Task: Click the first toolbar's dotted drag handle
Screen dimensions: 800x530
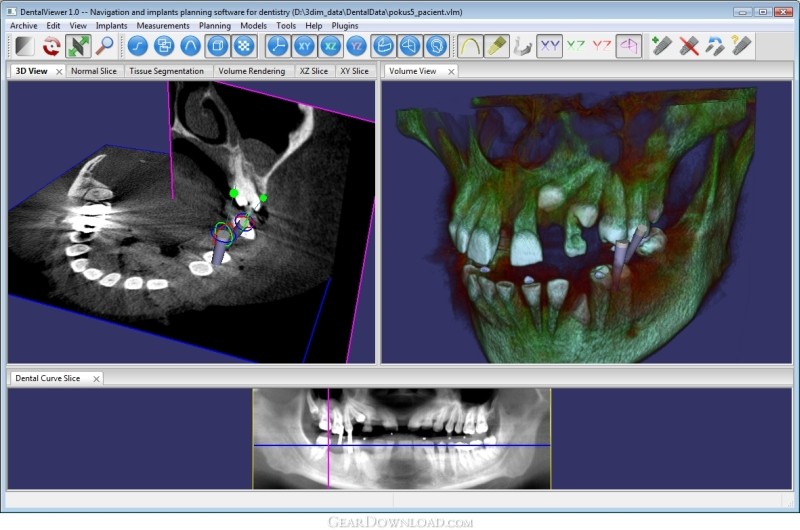Action: coord(10,46)
